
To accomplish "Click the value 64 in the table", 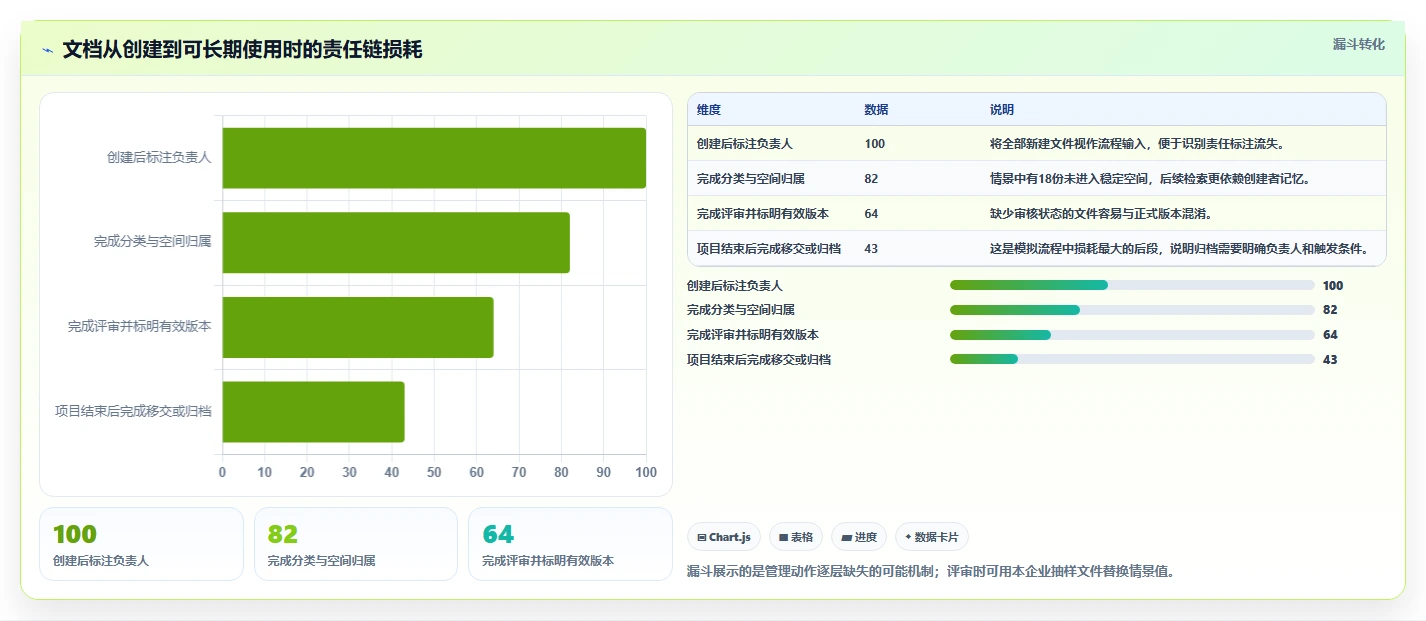I will click(871, 214).
